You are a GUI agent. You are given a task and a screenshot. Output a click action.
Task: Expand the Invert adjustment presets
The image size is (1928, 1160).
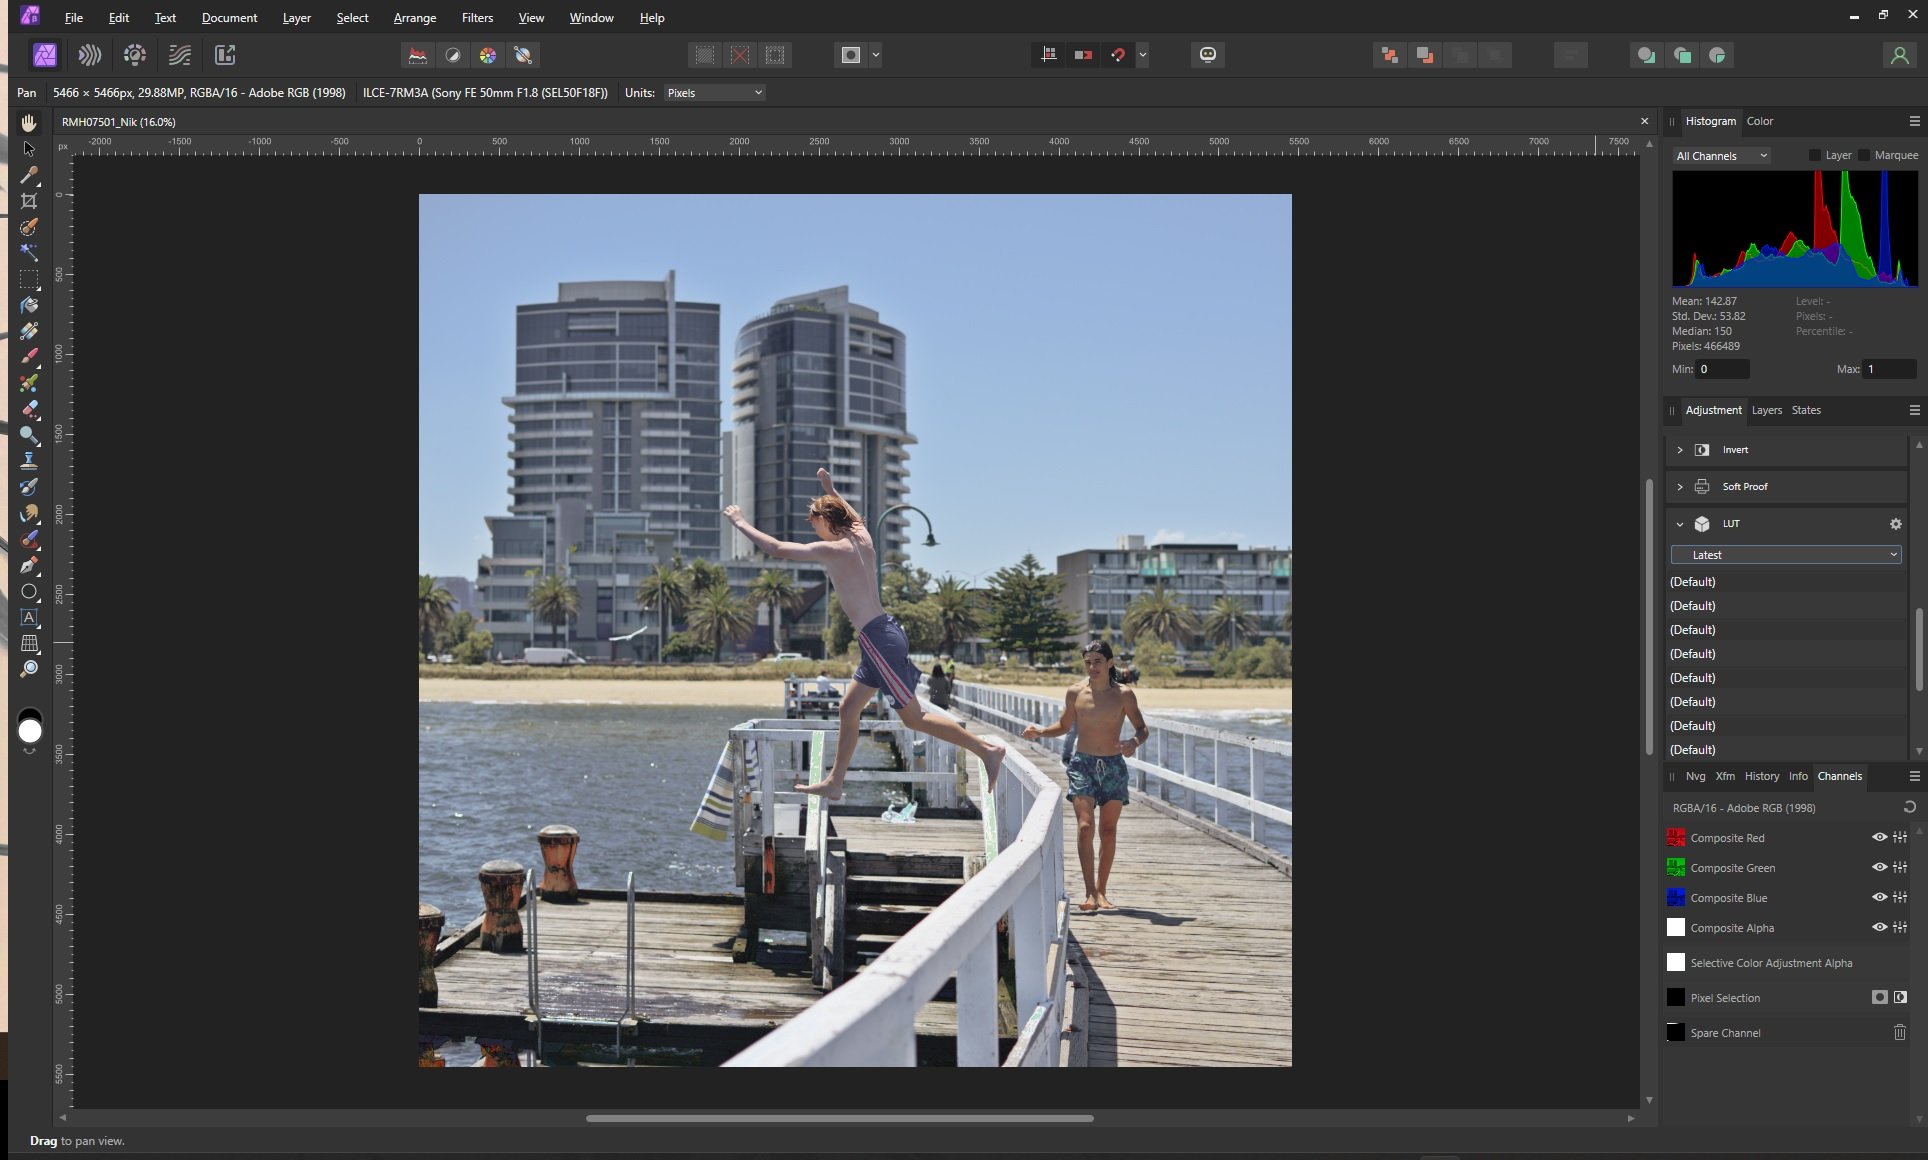pos(1680,450)
